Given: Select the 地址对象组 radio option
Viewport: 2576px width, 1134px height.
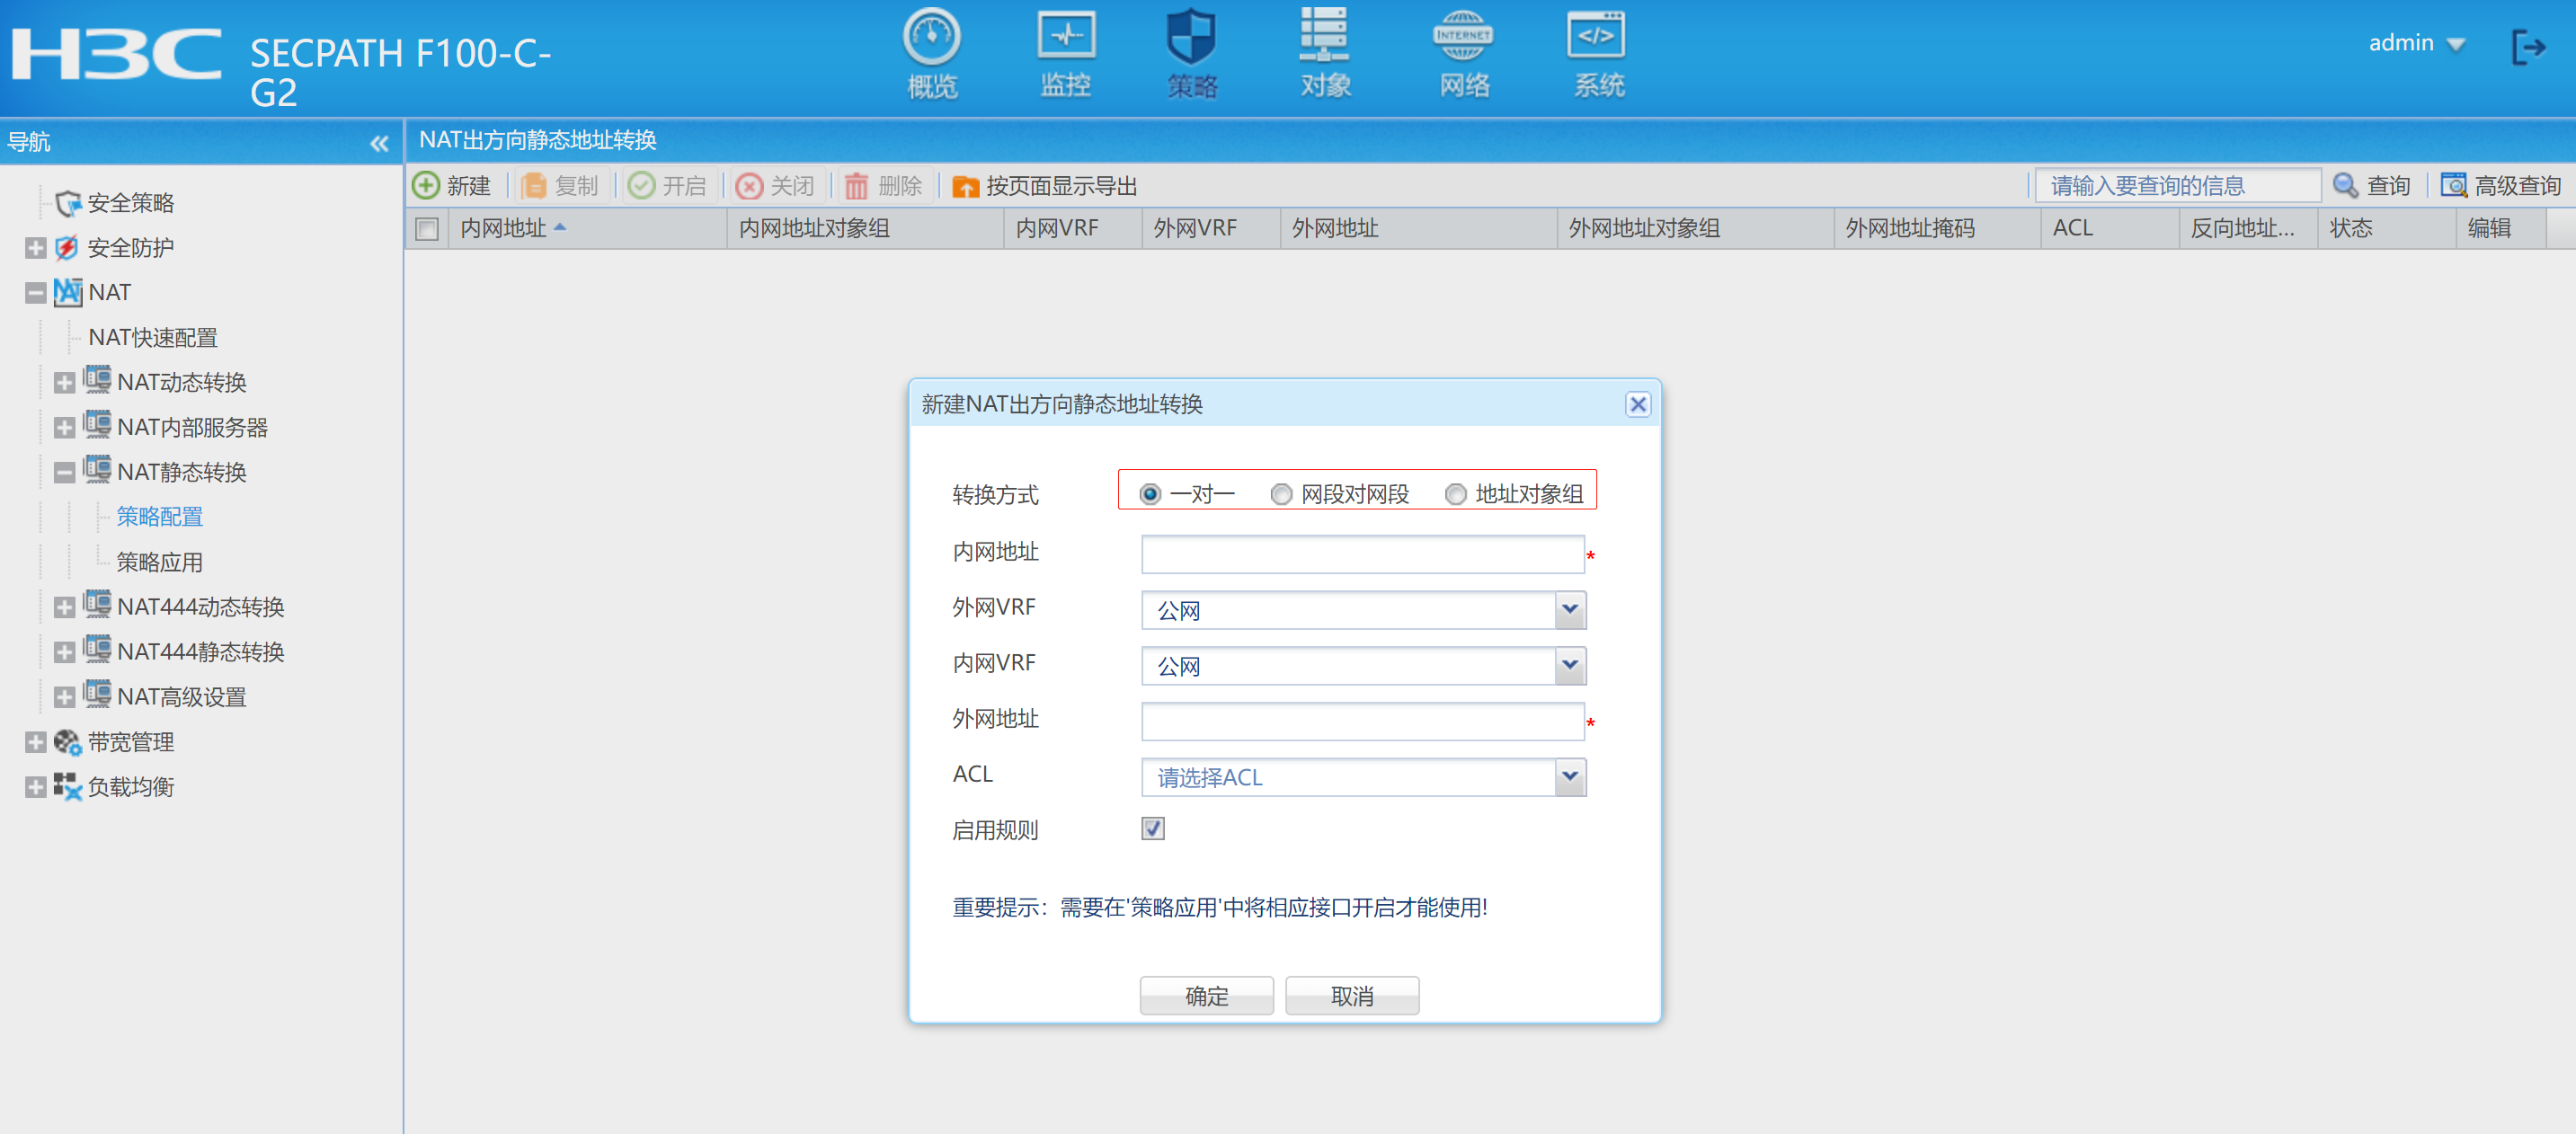Looking at the screenshot, I should point(1456,494).
